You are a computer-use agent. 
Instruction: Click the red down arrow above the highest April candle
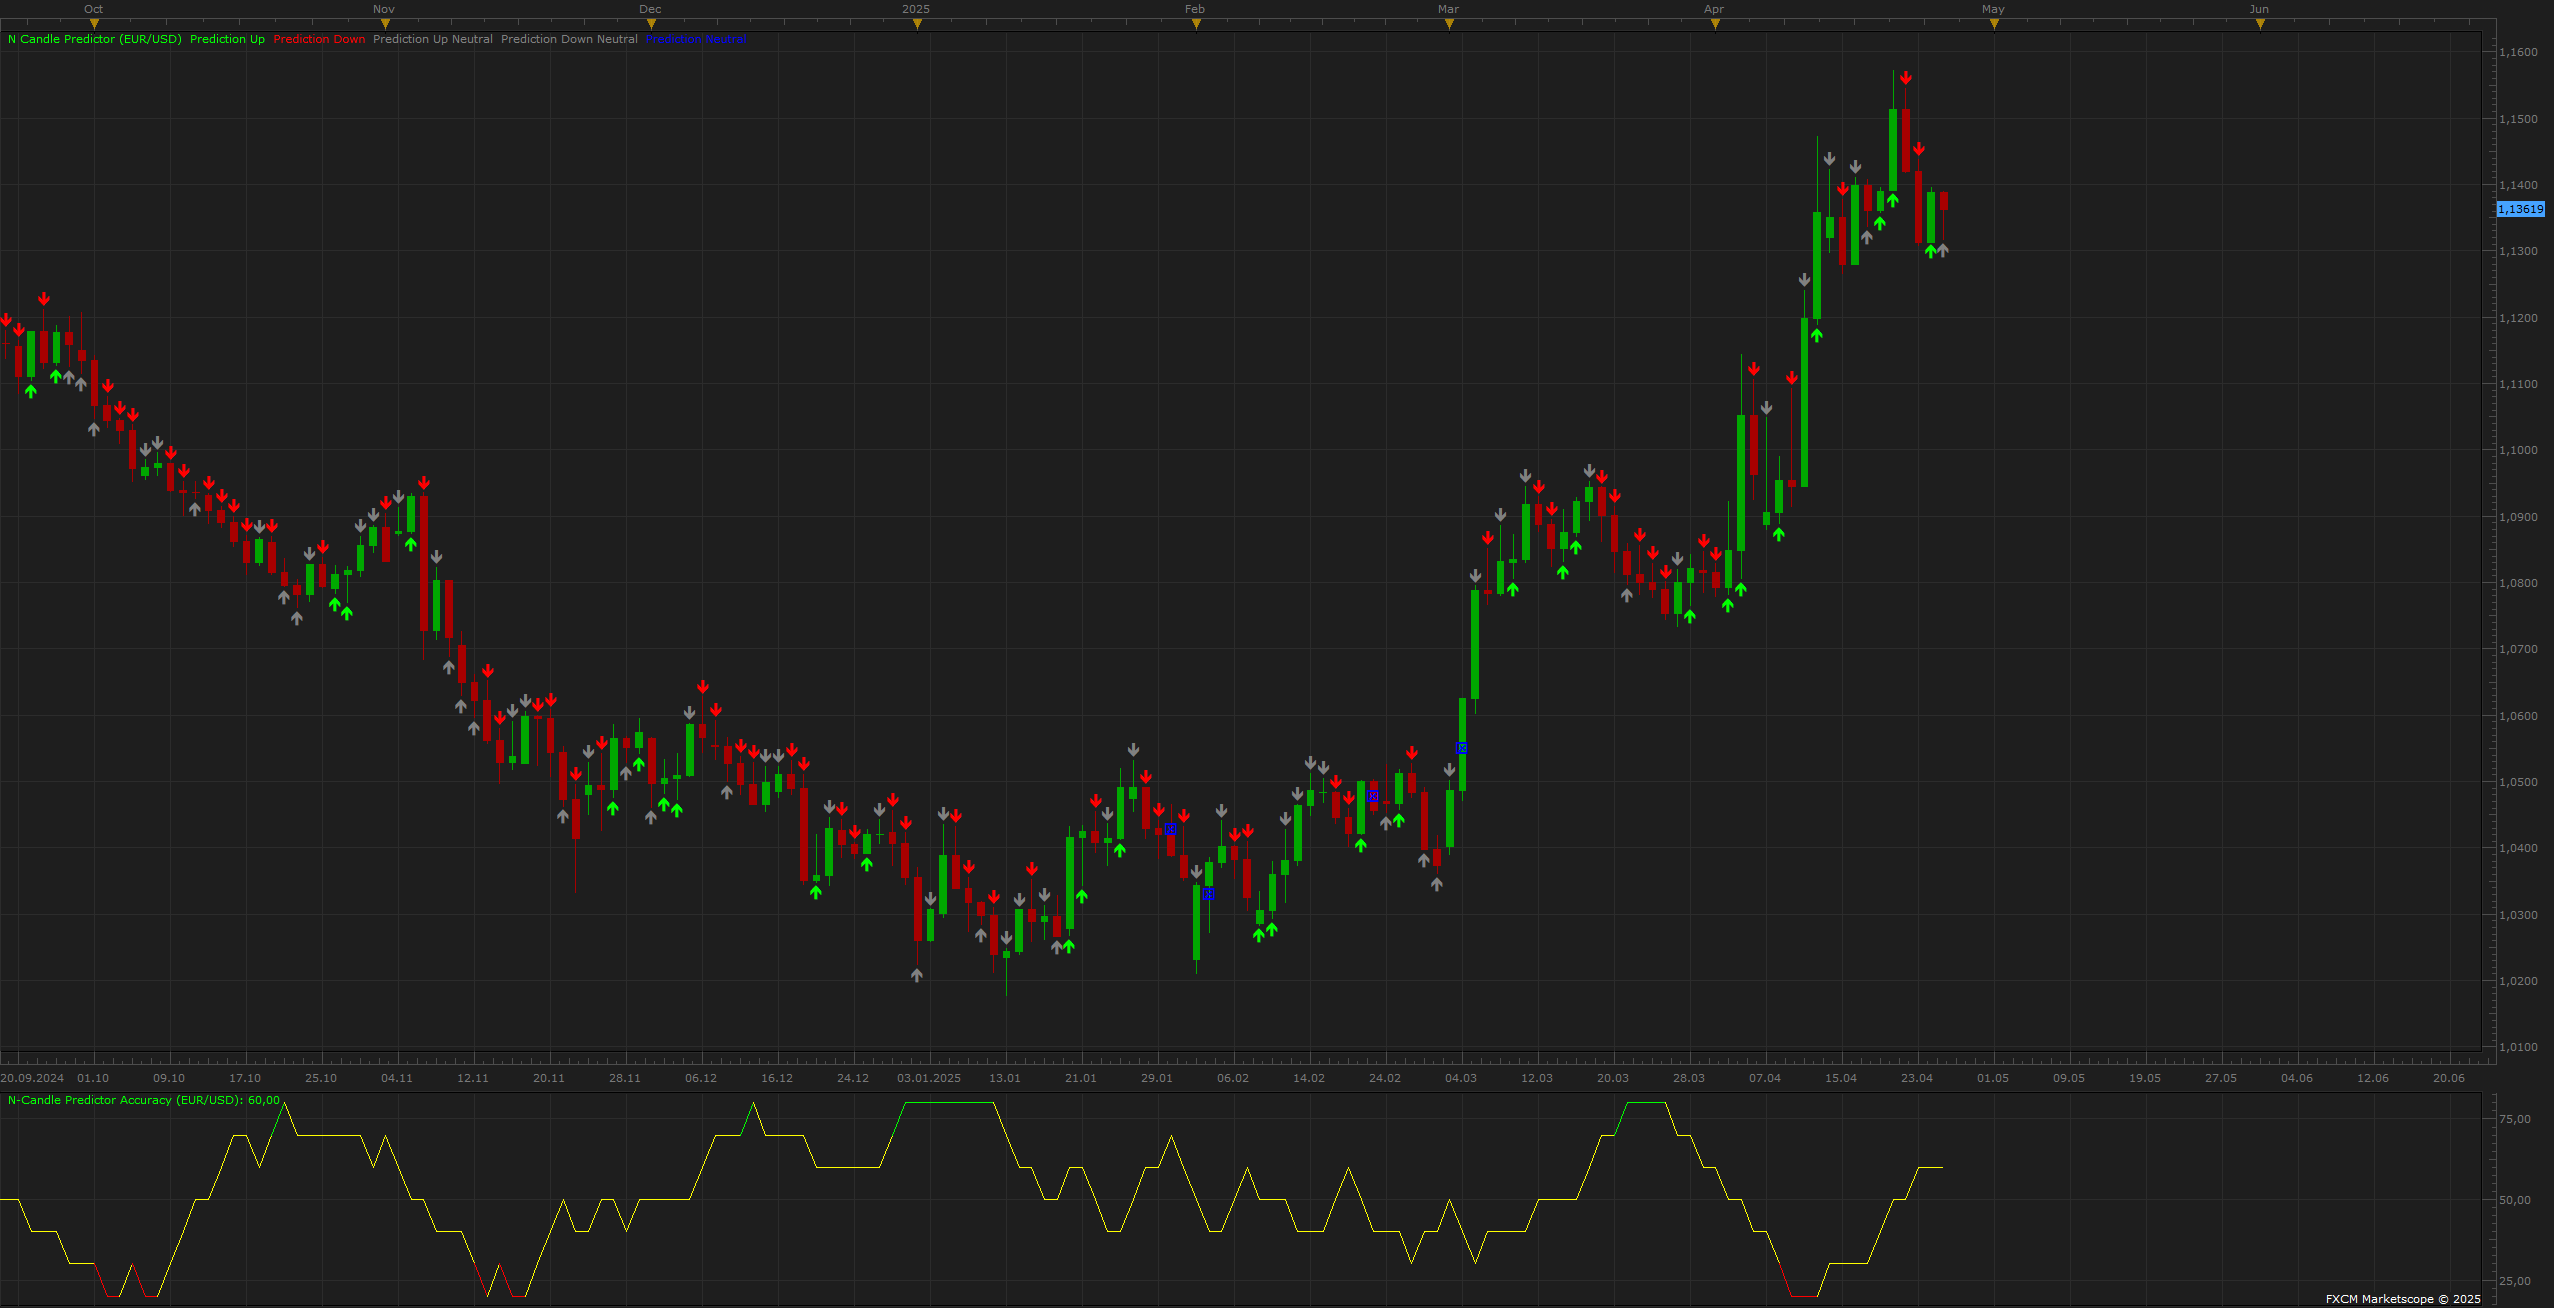tap(1906, 78)
